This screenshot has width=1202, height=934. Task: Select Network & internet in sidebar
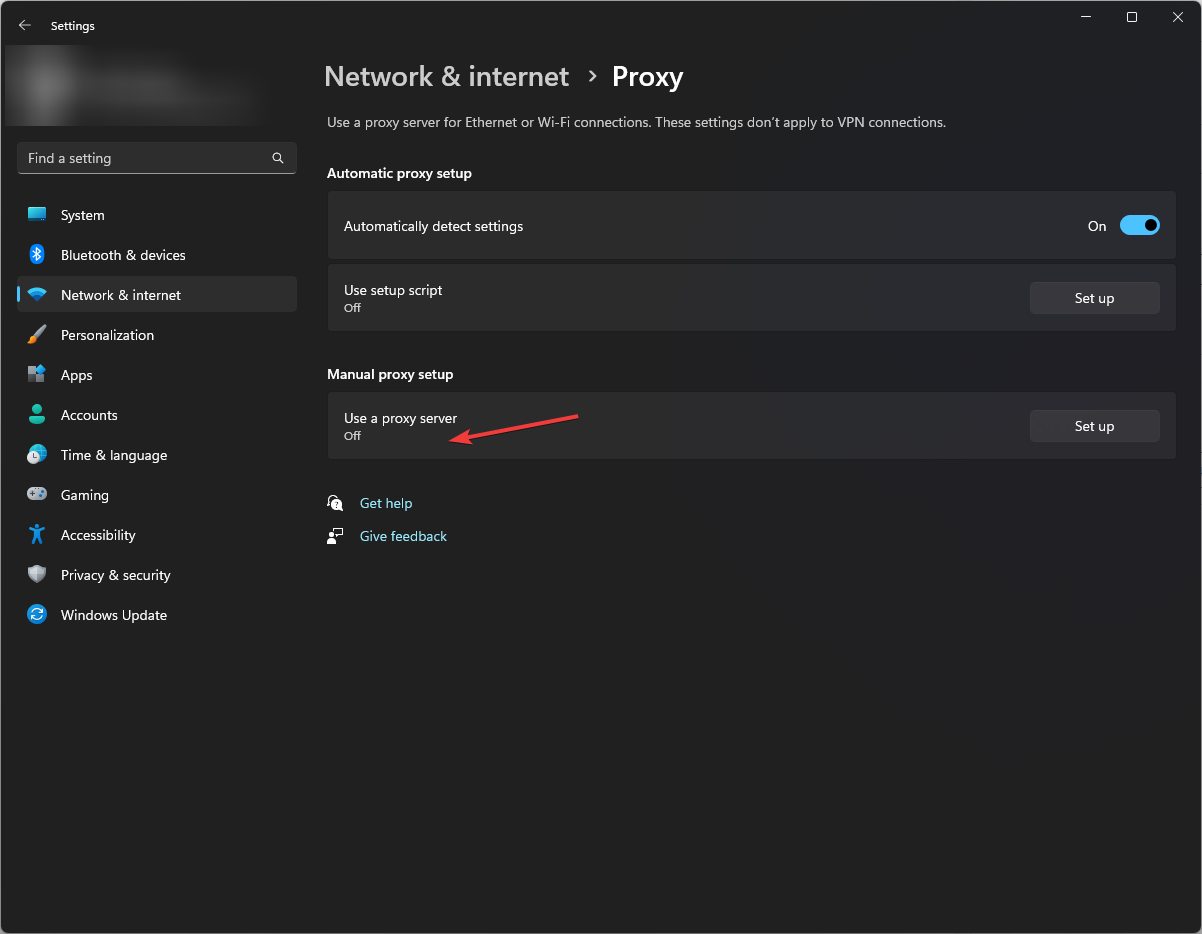[x=121, y=295]
